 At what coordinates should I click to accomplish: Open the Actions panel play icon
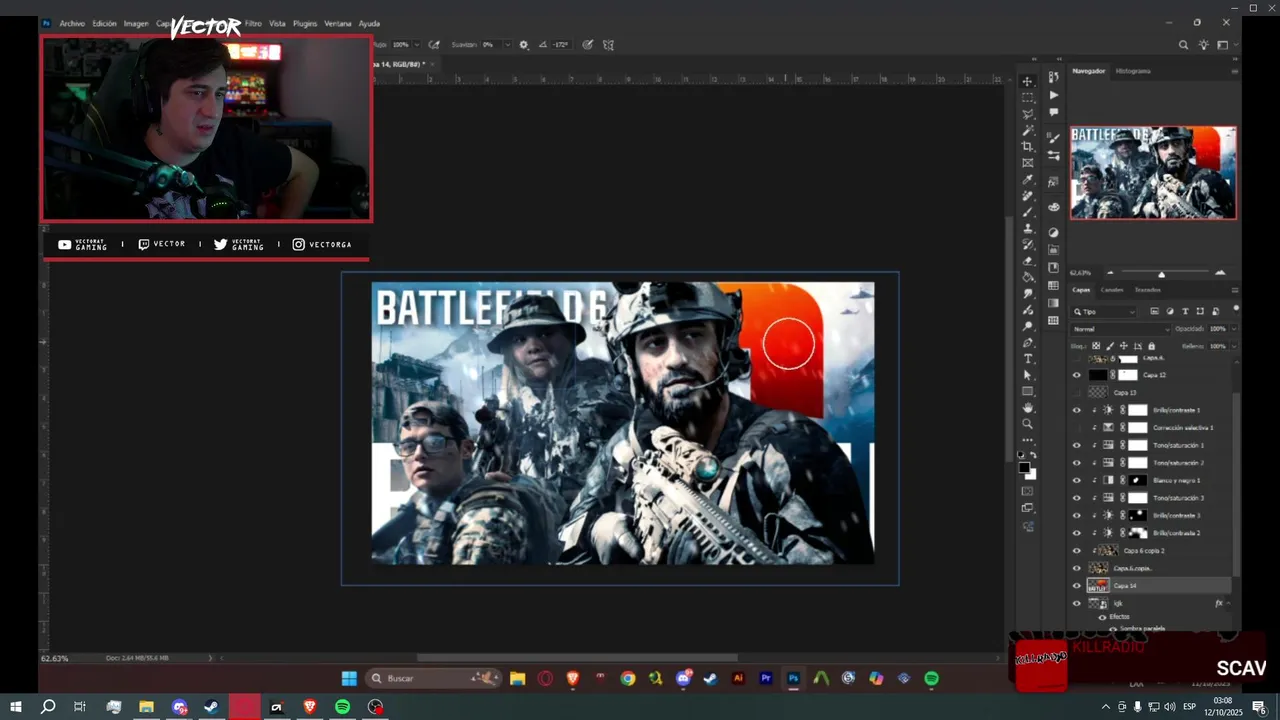1053,95
